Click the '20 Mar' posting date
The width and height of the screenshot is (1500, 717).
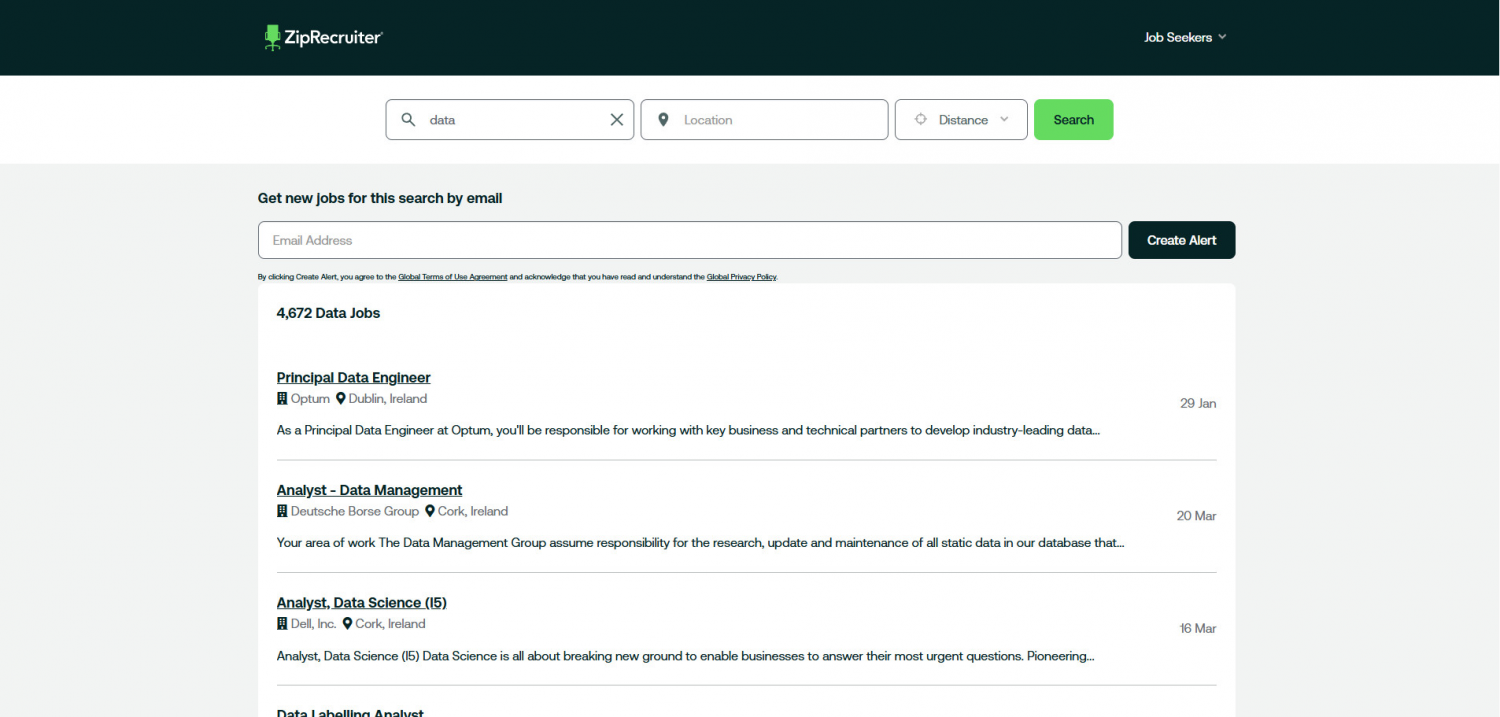(1197, 516)
